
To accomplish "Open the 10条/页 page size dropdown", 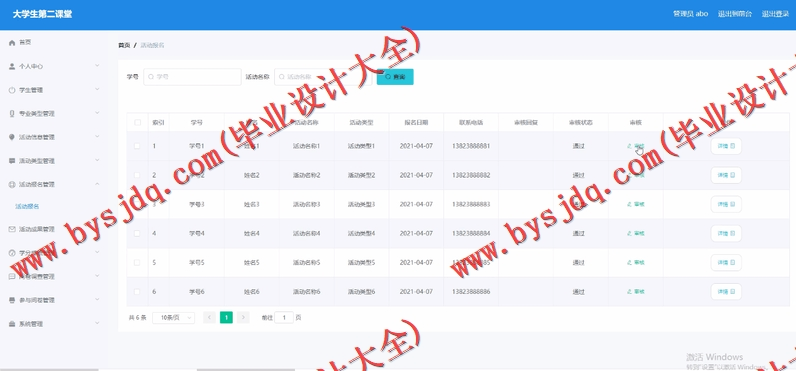I will tap(174, 318).
